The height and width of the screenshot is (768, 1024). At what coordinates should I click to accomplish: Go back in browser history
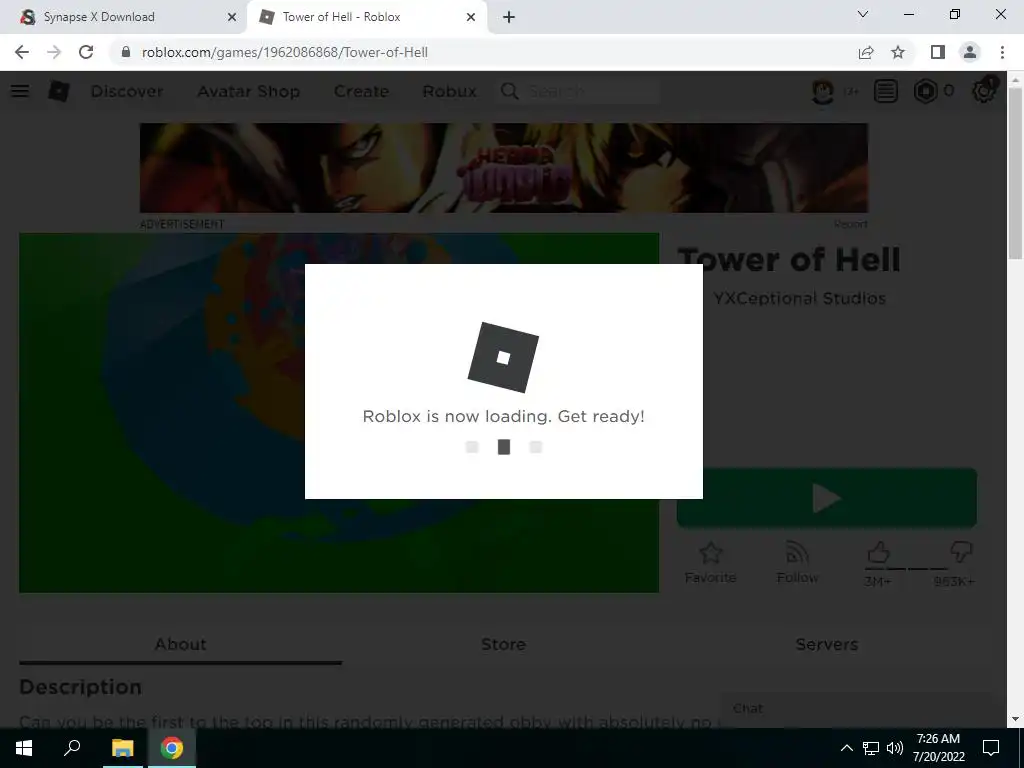click(x=22, y=52)
